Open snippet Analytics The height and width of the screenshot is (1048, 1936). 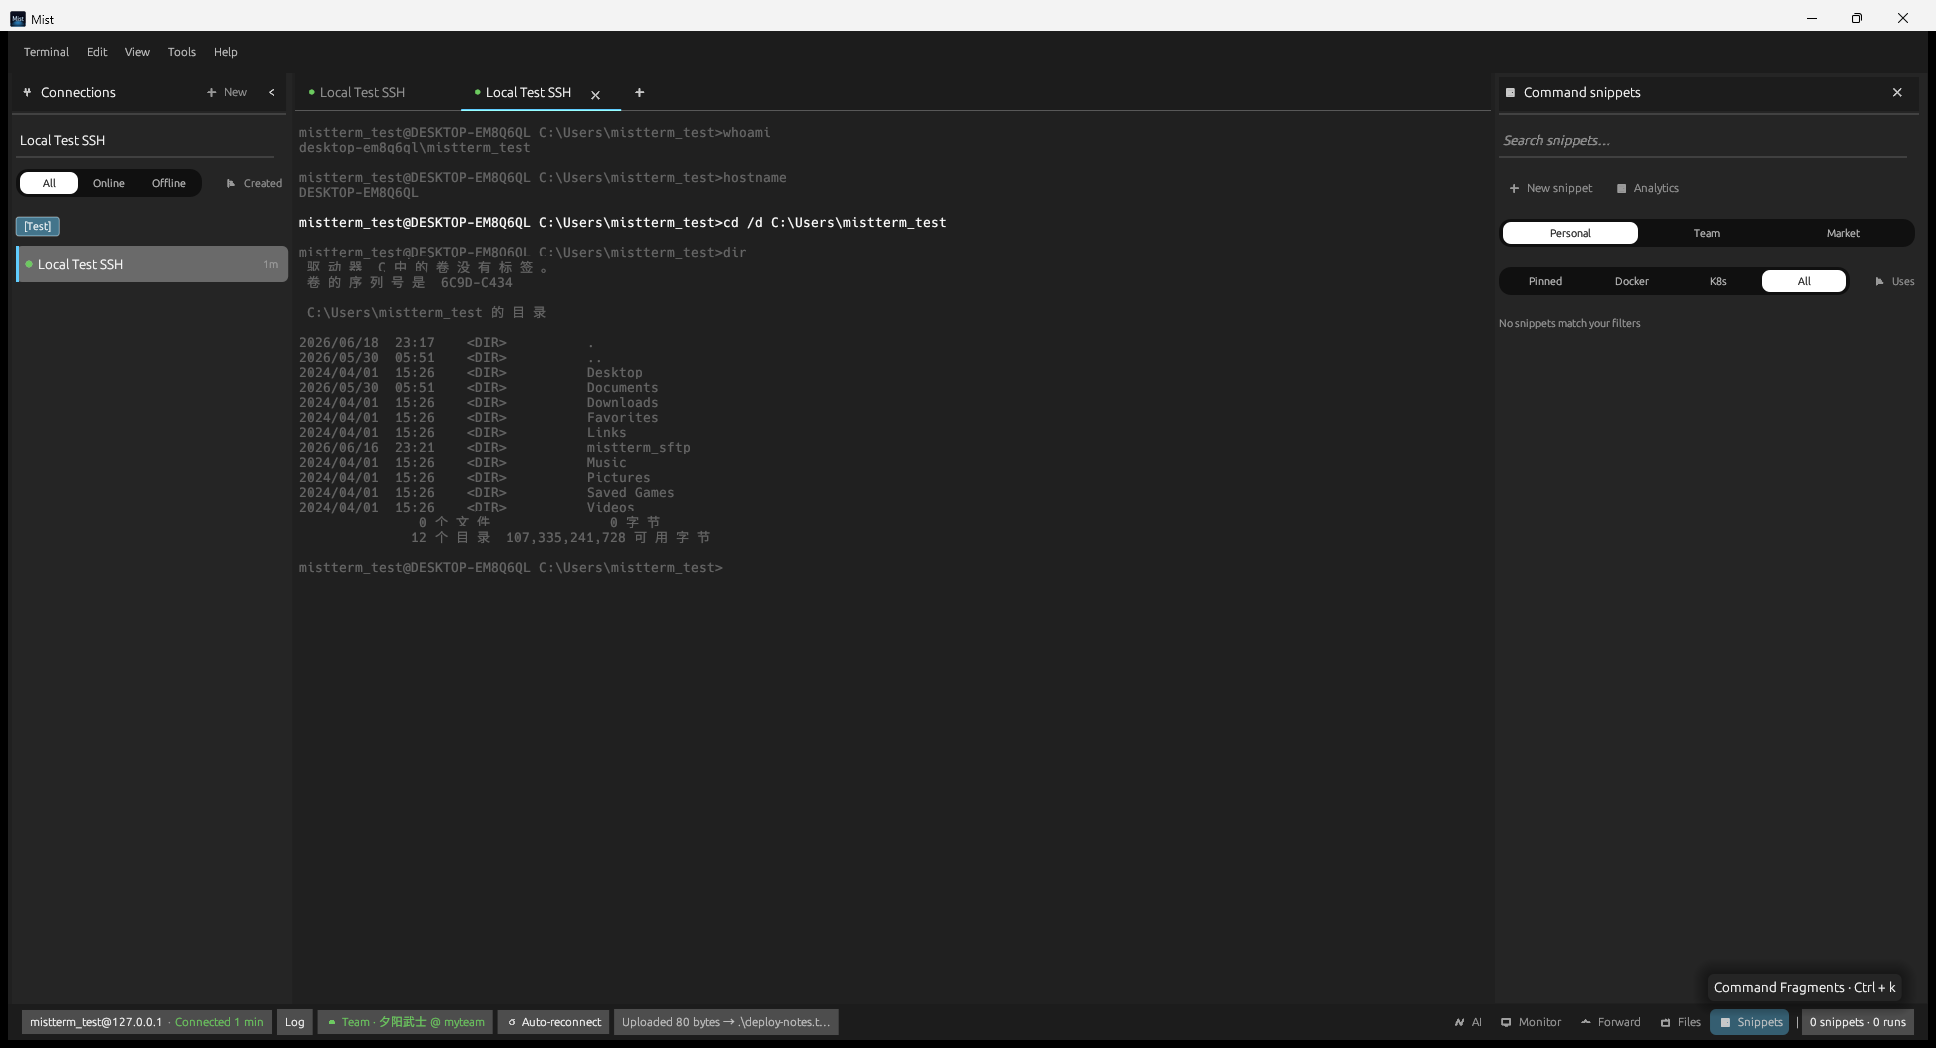coord(1648,188)
